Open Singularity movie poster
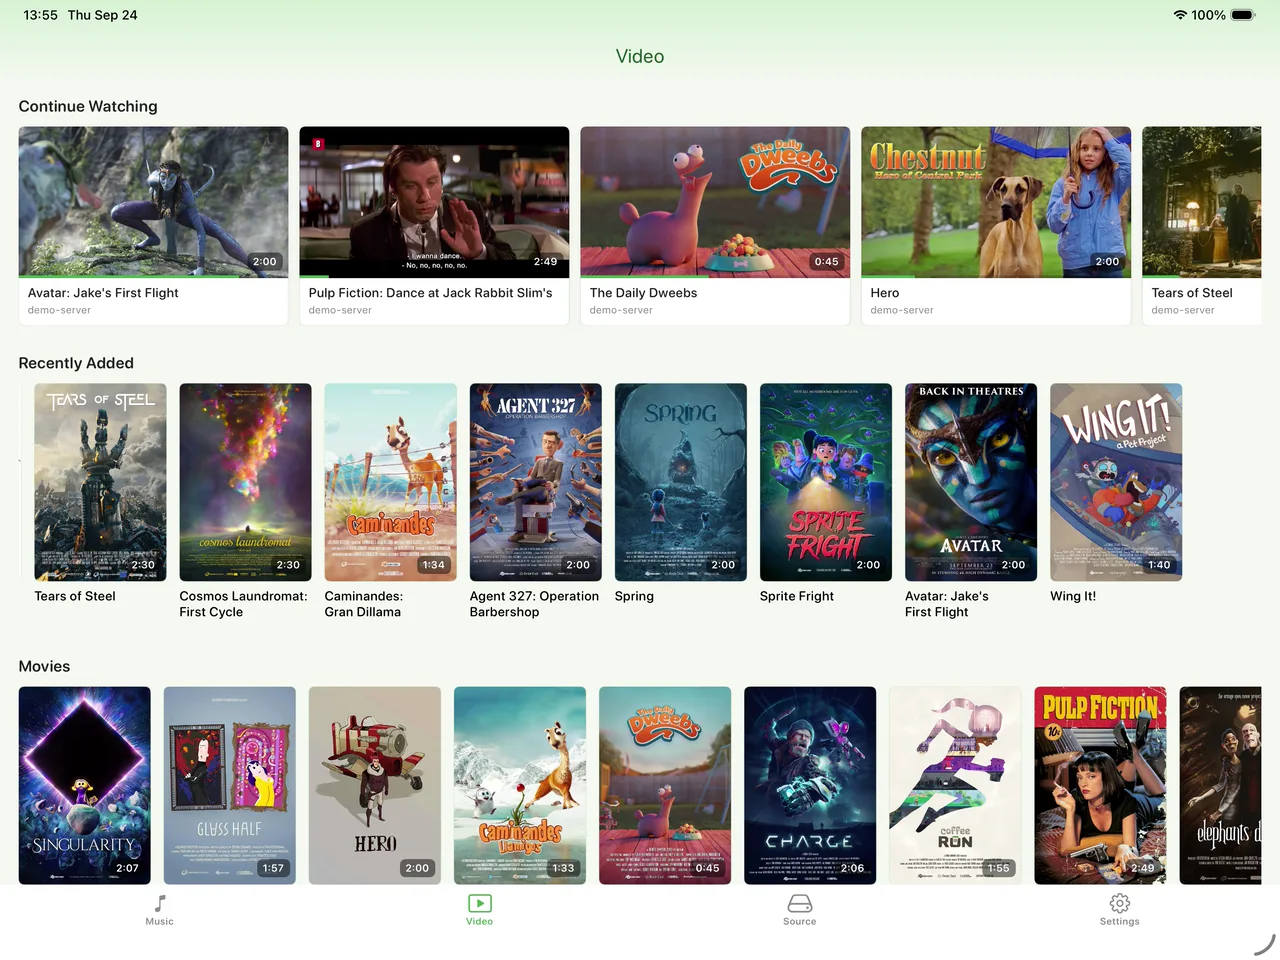 (x=85, y=785)
